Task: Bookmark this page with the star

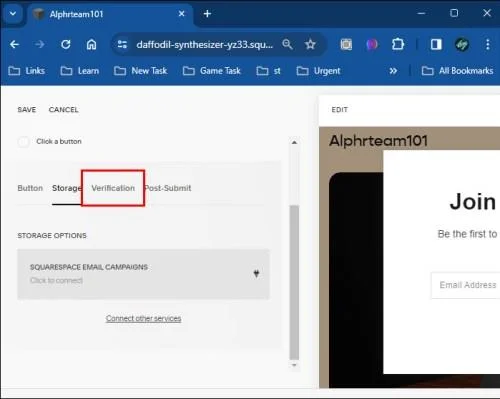Action: pyautogui.click(x=310, y=44)
